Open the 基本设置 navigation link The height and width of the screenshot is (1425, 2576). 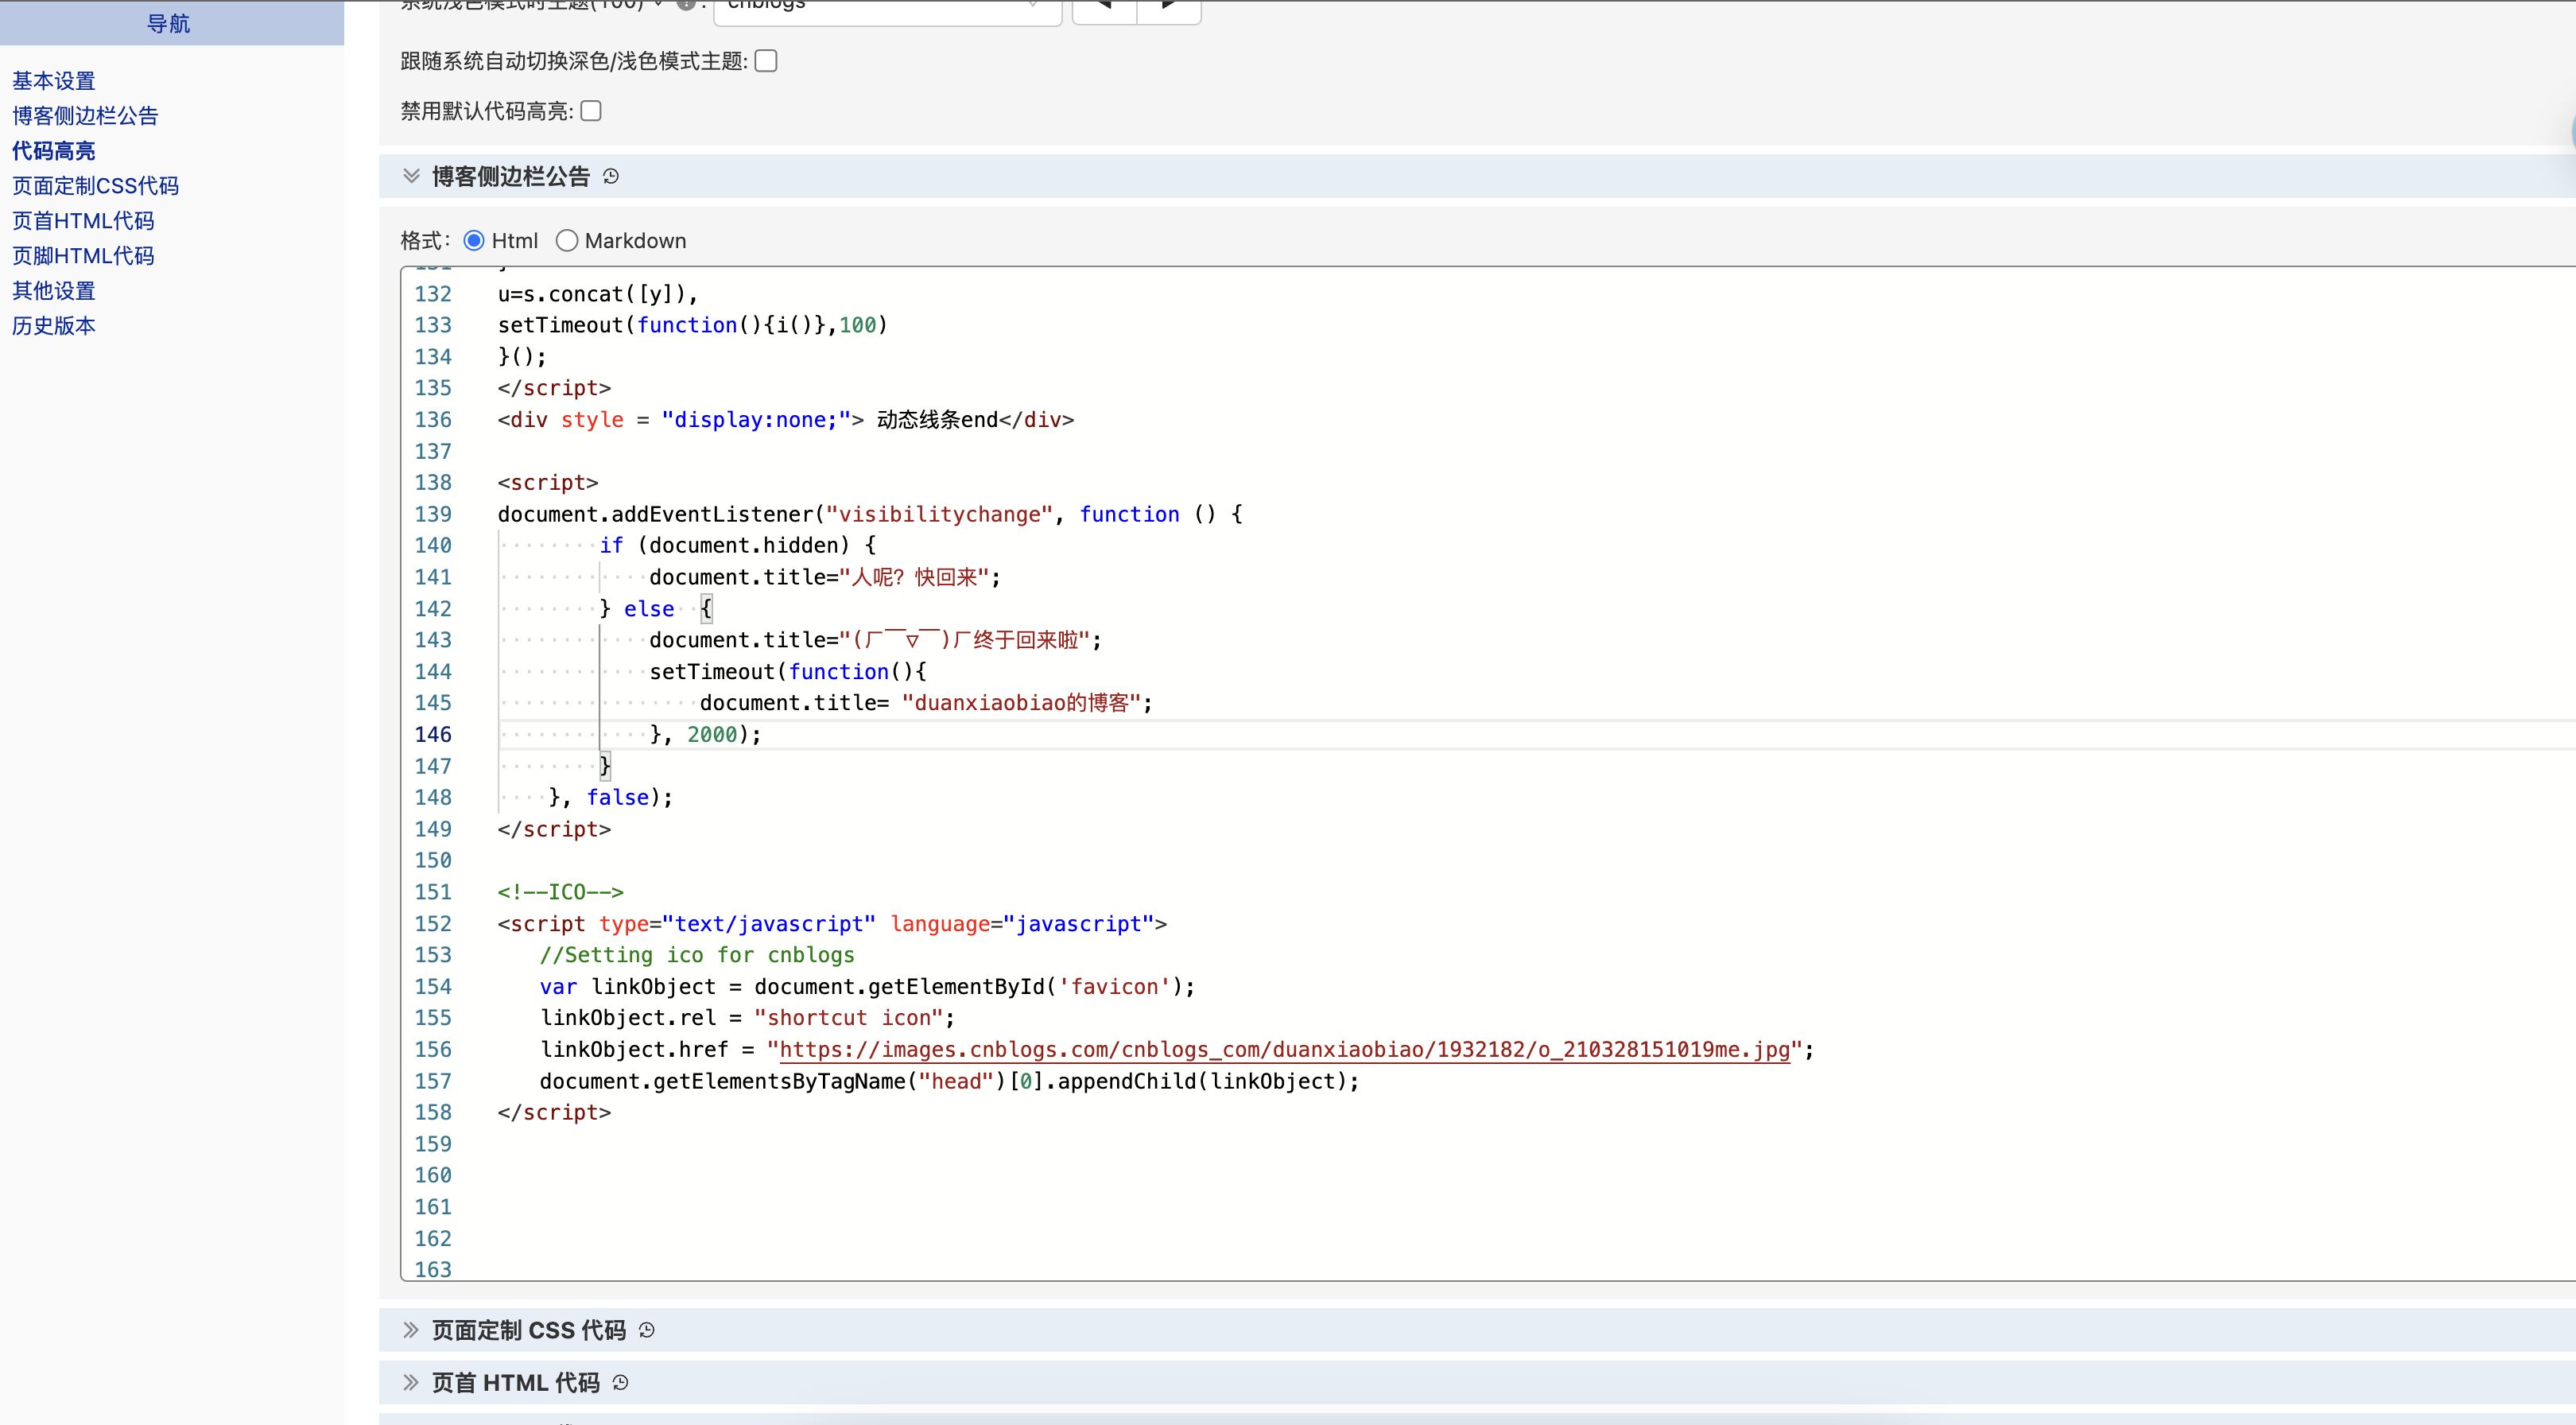tap(54, 81)
